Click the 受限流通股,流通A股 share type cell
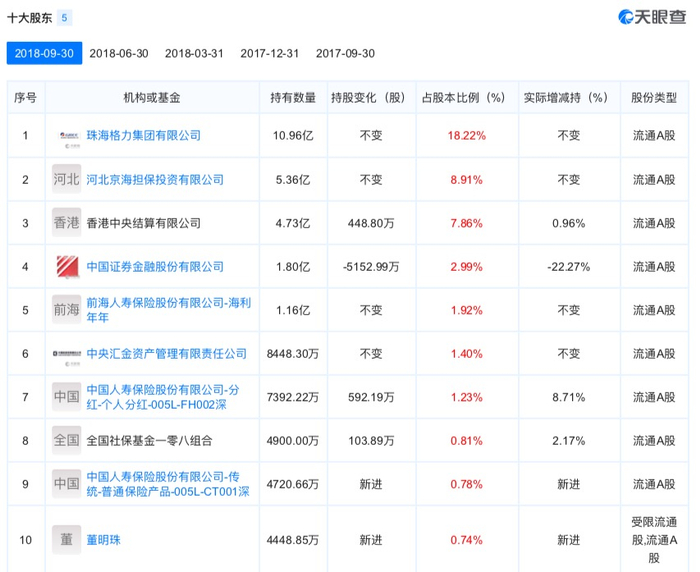Image resolution: width=700 pixels, height=572 pixels. [654, 540]
